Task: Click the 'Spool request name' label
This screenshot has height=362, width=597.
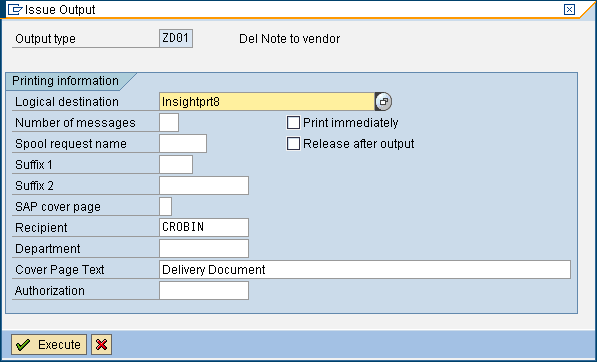Action: coord(71,144)
